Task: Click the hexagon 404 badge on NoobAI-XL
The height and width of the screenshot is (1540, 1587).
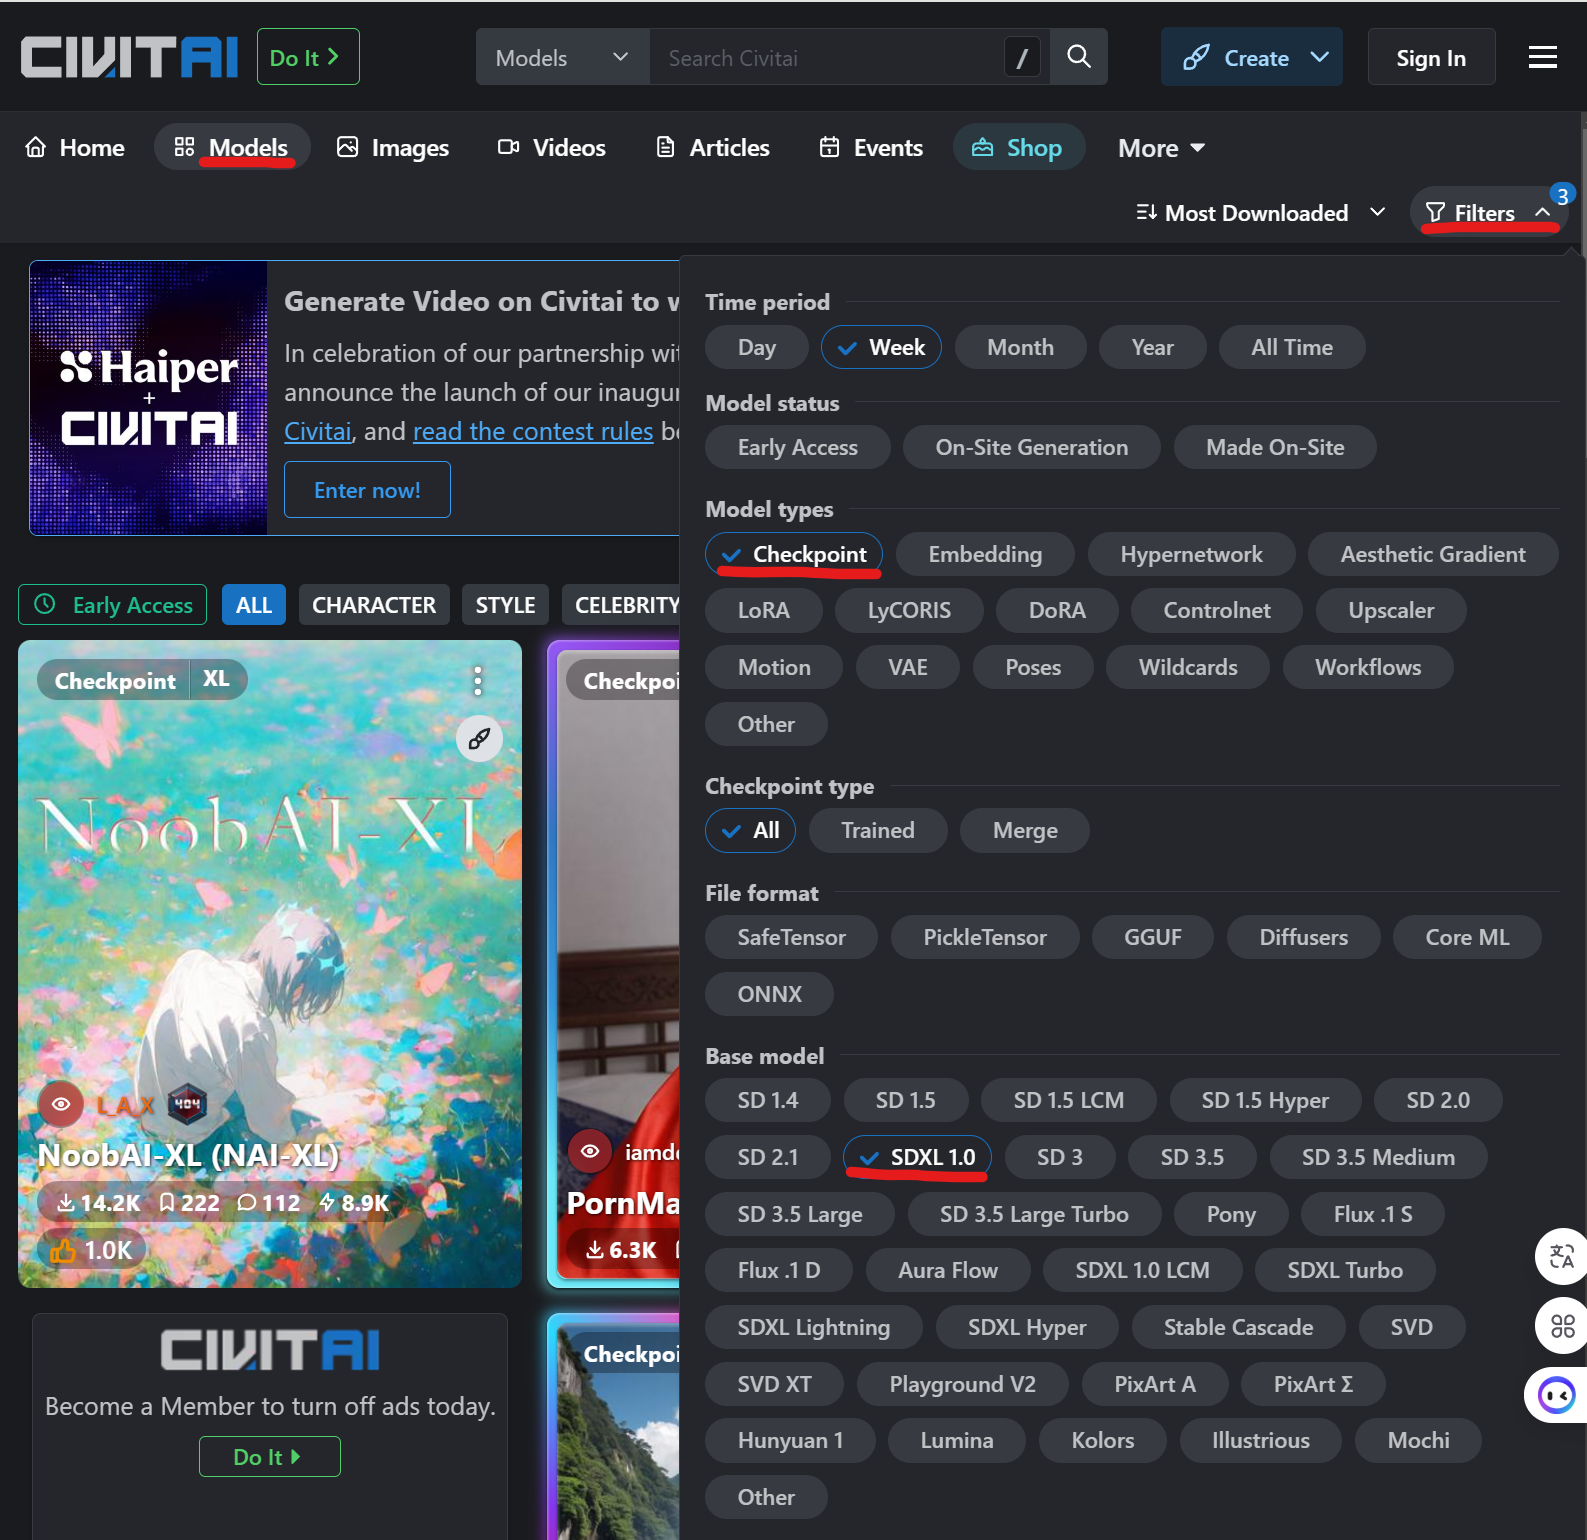Action: click(187, 1104)
